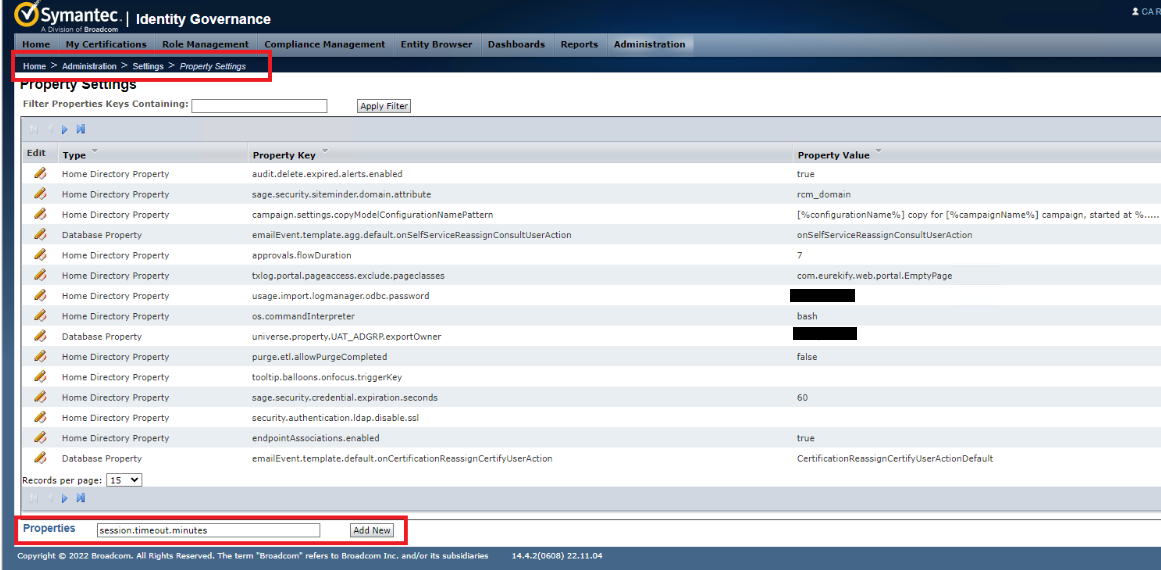Click the Add New property button
Screen dimensions: 1161x570
pyautogui.click(x=371, y=530)
